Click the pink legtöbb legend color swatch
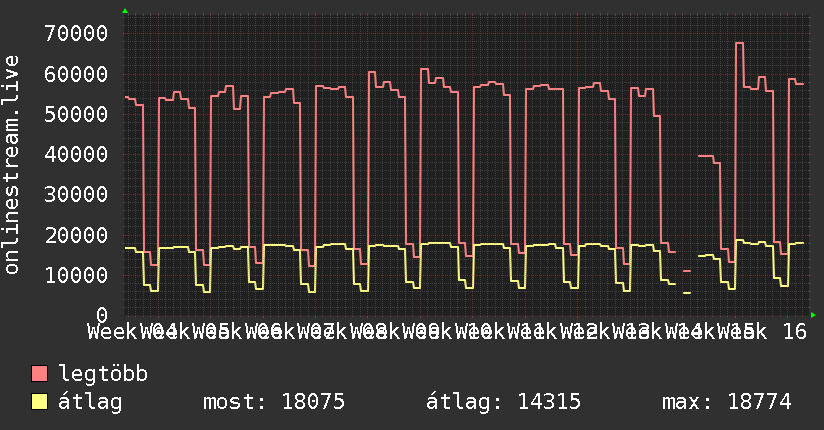This screenshot has height=430, width=824. point(39,374)
